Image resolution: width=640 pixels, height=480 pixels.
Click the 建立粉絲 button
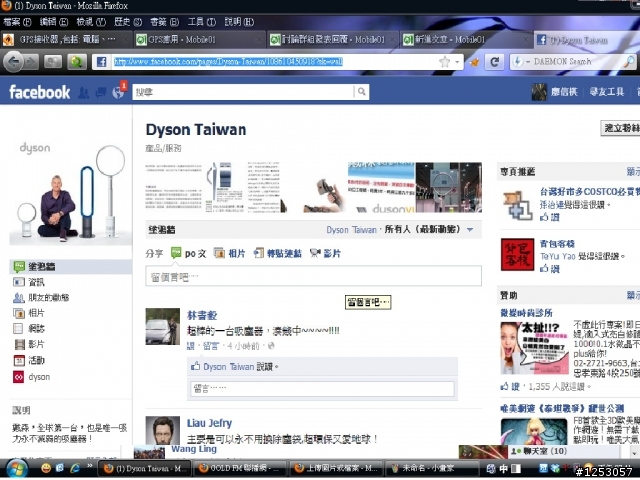(620, 129)
